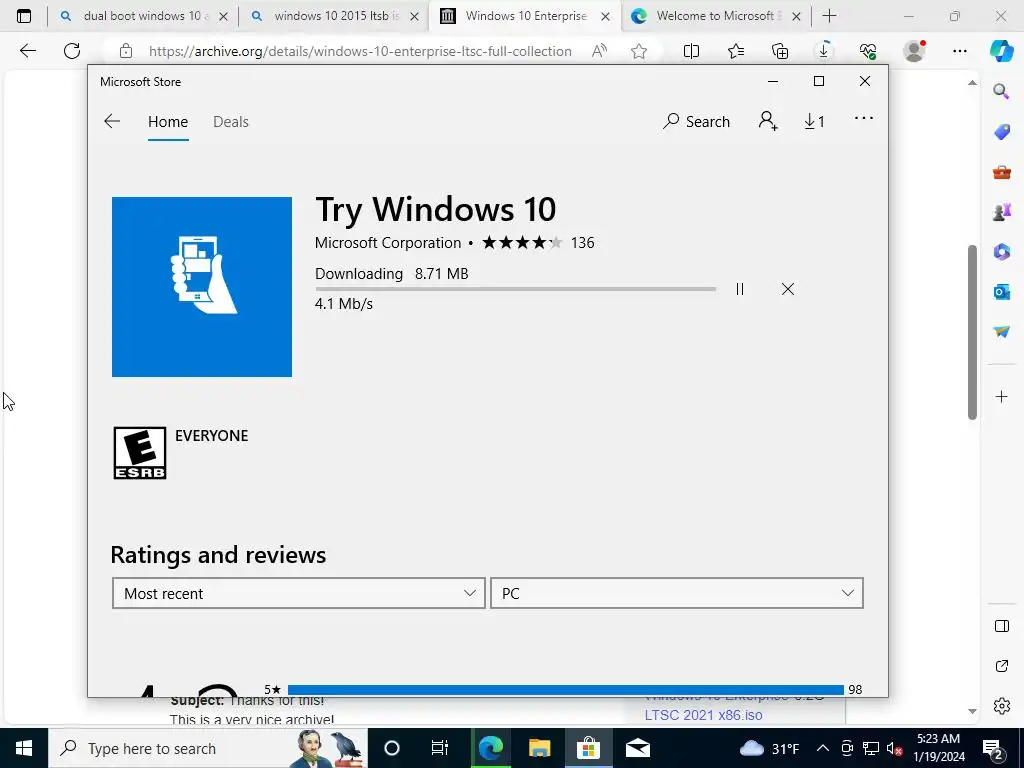This screenshot has width=1024, height=768.
Task: Click the Try Windows 10 app tile
Action: click(202, 287)
